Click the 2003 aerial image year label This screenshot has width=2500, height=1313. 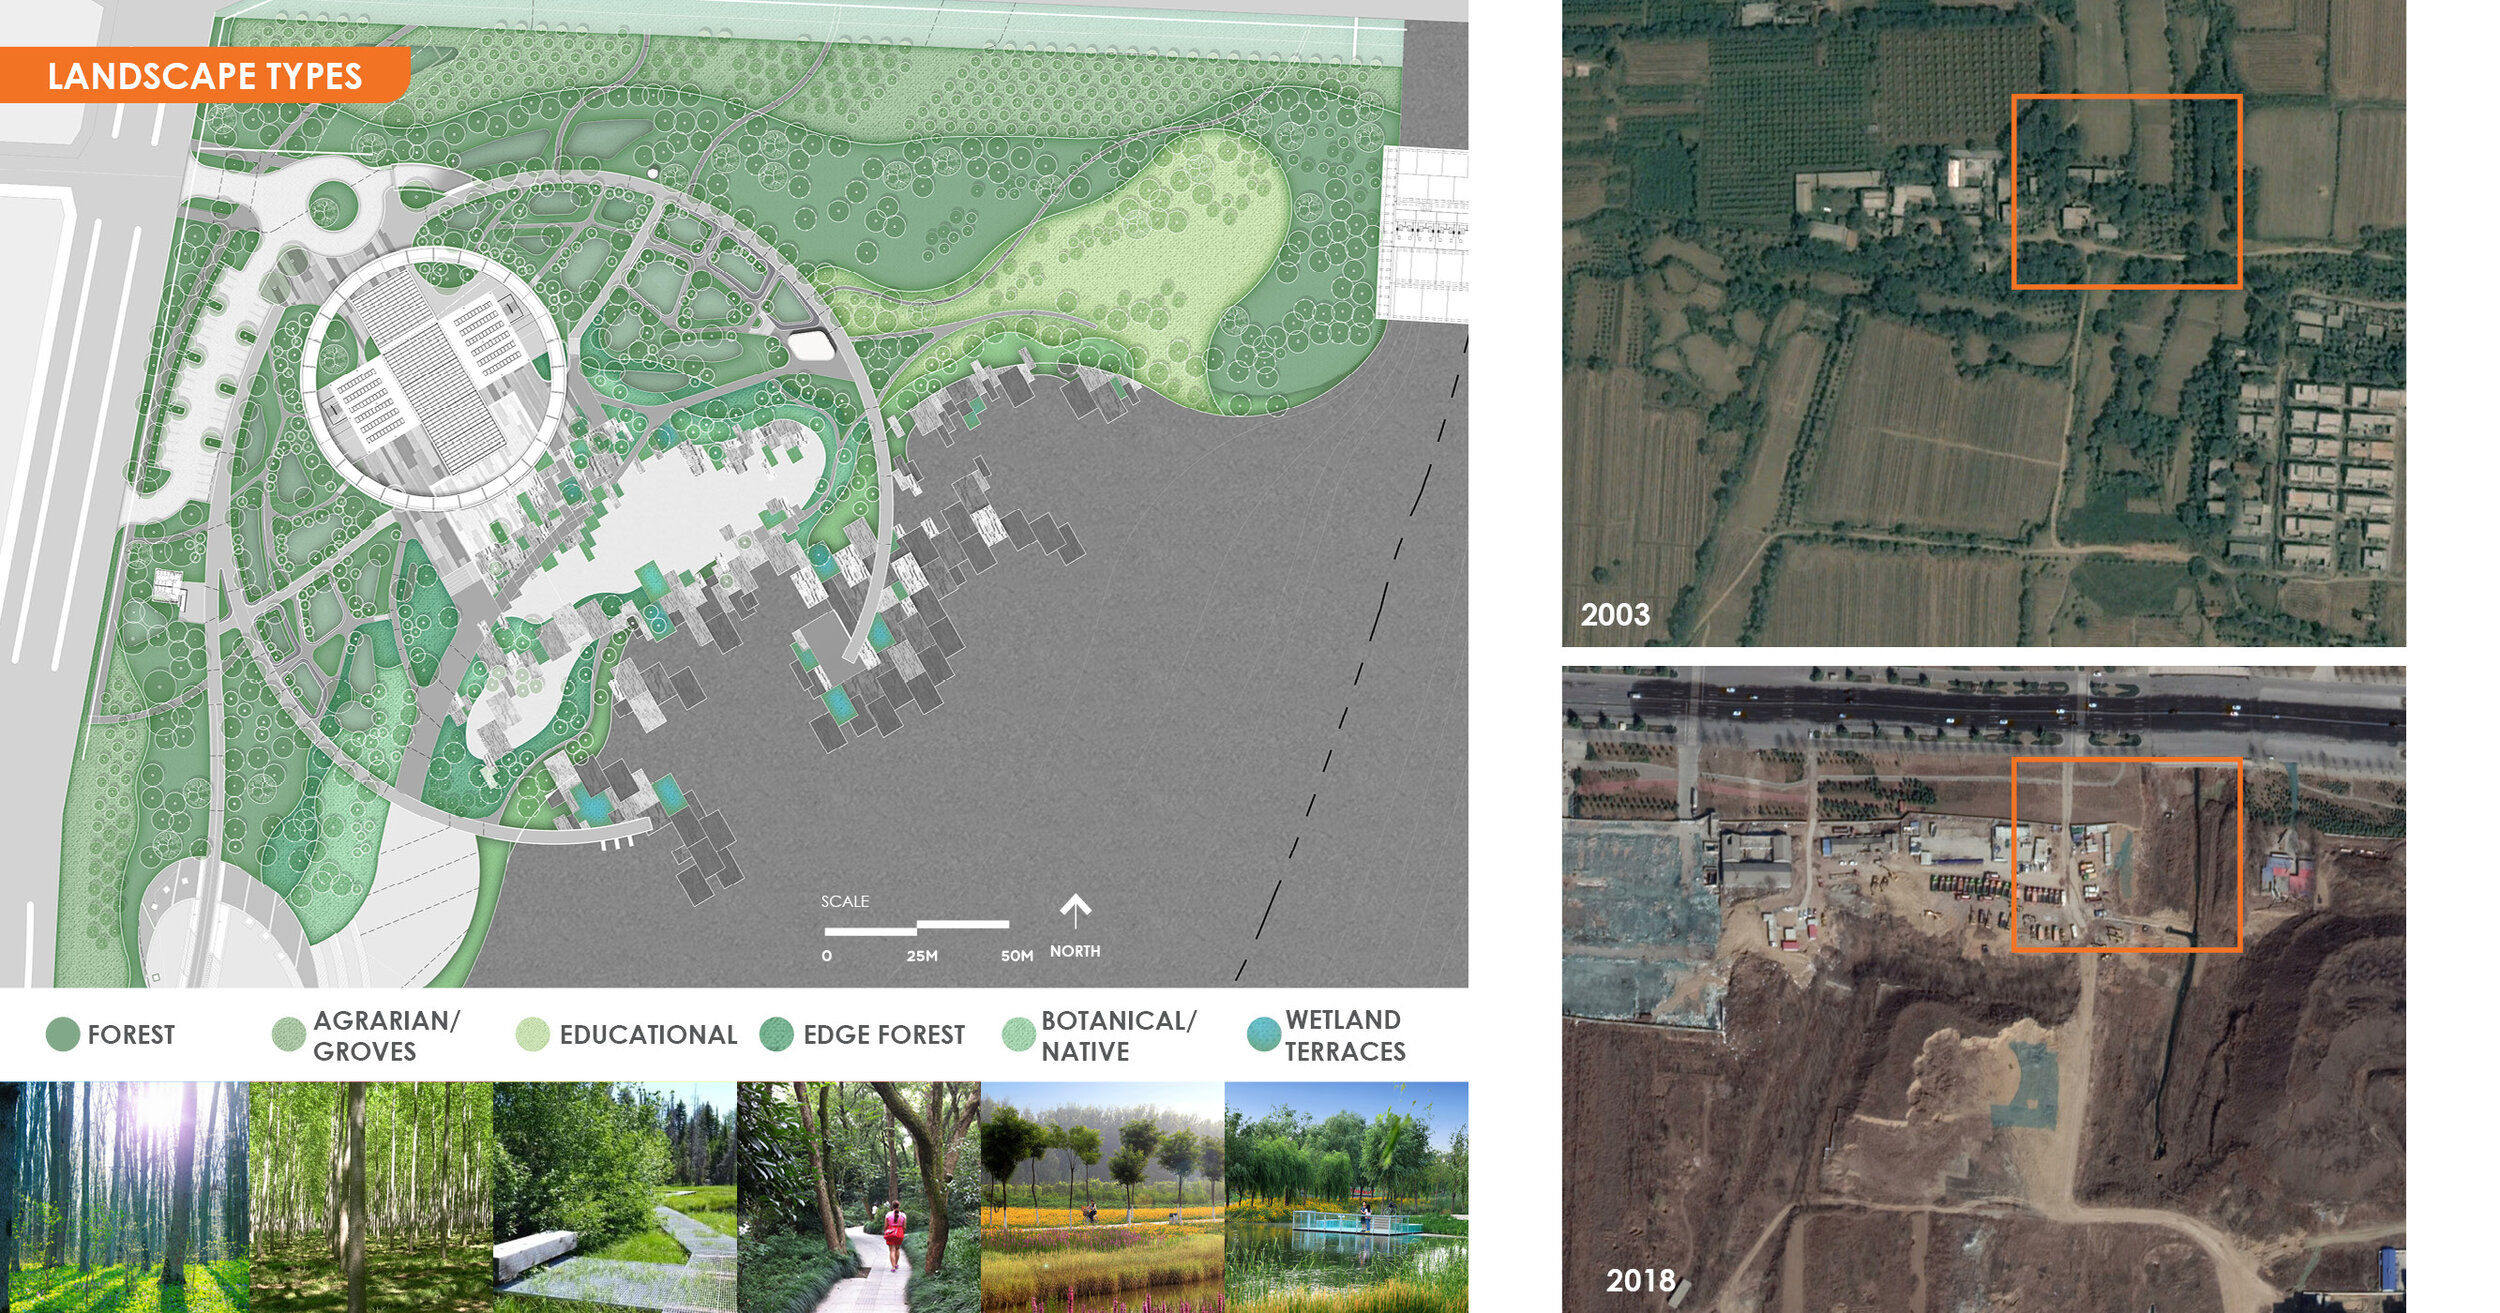click(x=1615, y=614)
